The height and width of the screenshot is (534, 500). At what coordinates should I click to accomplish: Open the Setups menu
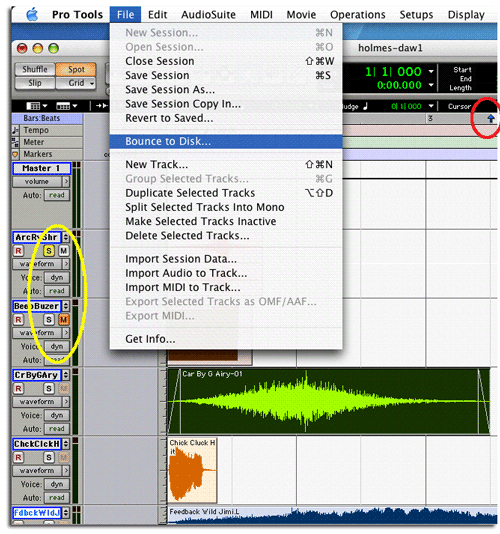[x=416, y=15]
